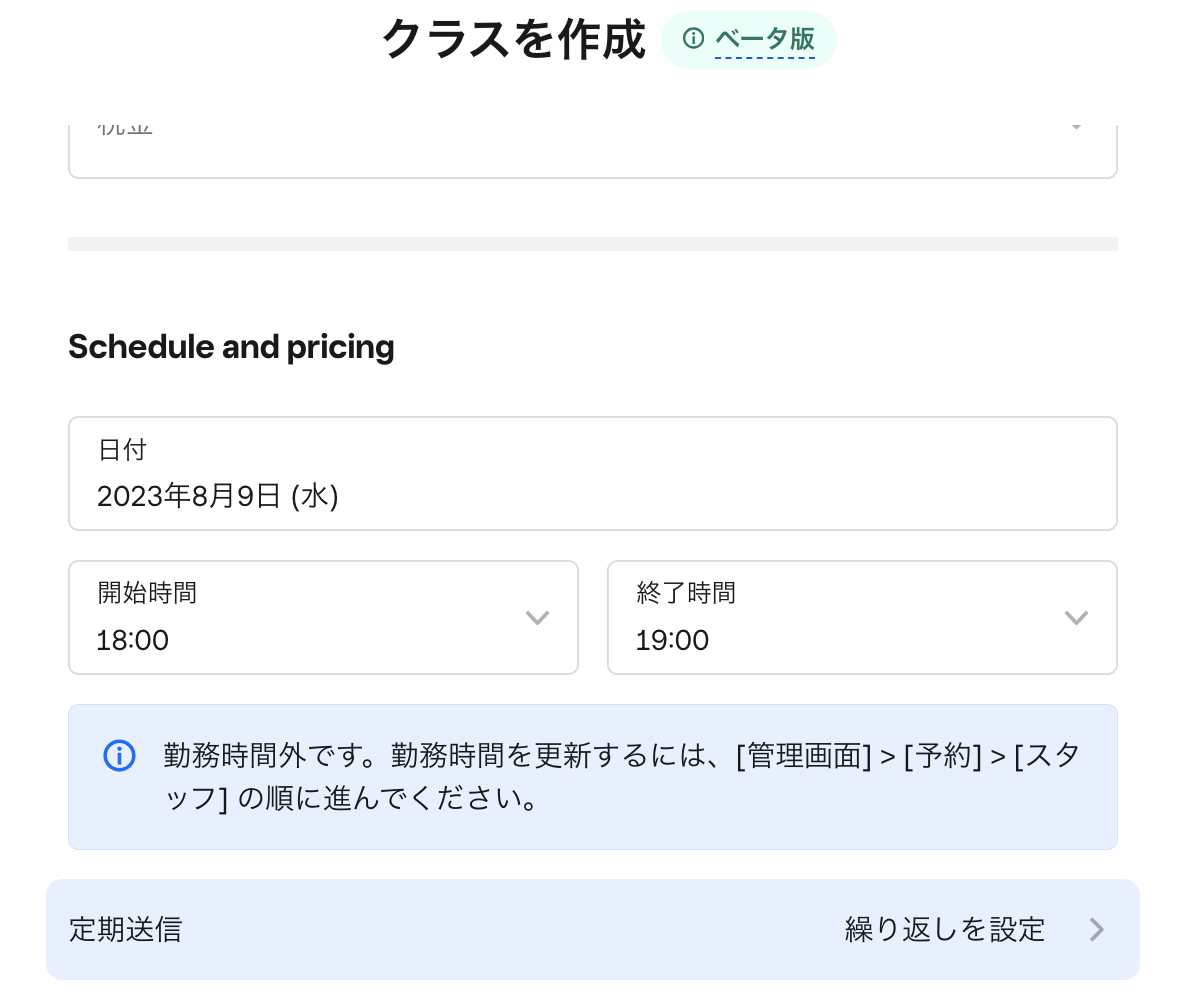Click the Schedule and pricing heading
The height and width of the screenshot is (998, 1202).
(x=231, y=347)
